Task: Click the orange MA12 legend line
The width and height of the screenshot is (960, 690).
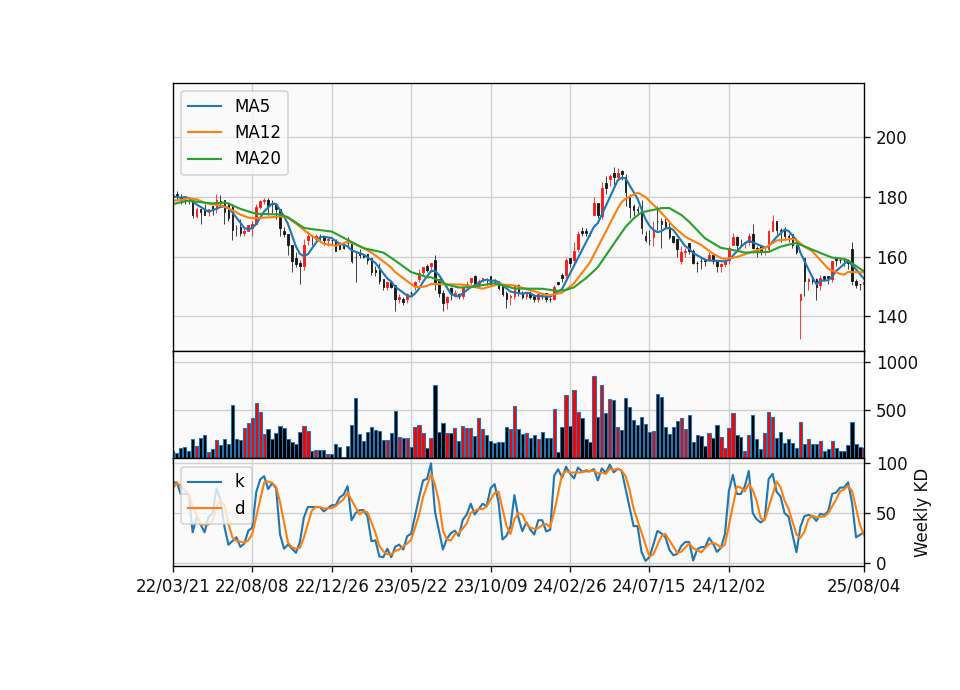Action: pyautogui.click(x=204, y=132)
